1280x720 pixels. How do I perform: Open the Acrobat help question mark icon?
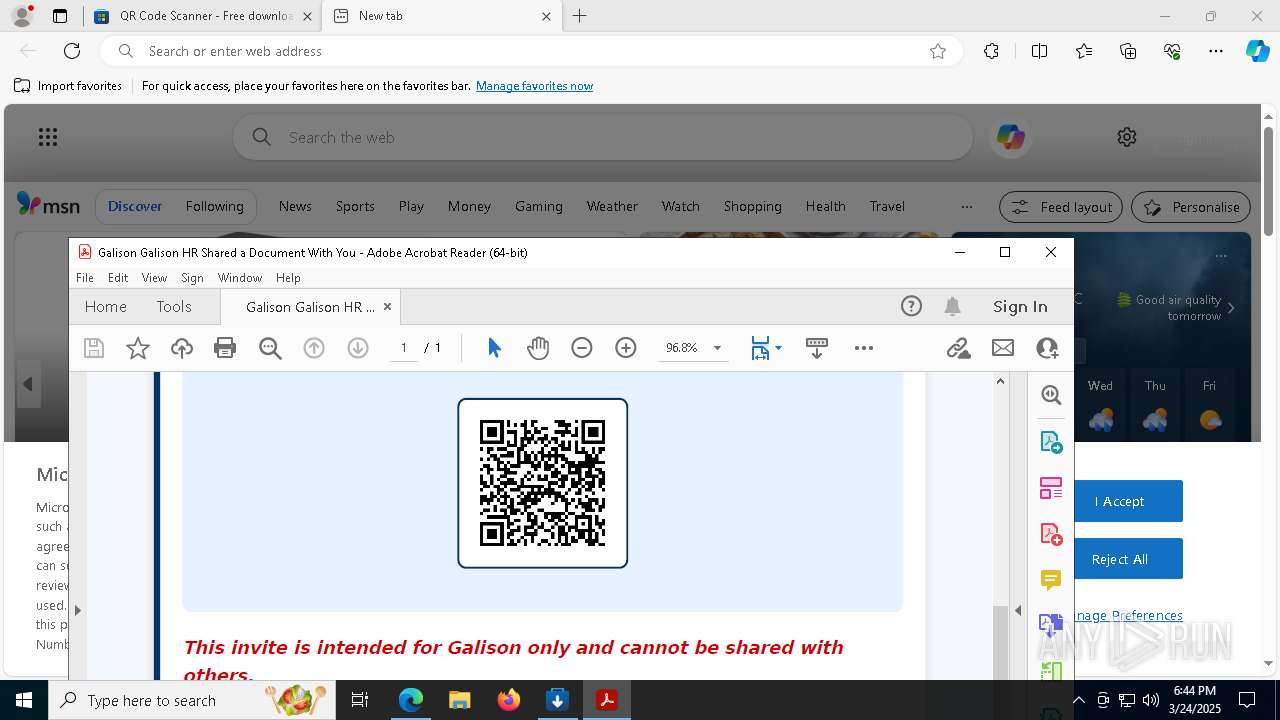911,307
